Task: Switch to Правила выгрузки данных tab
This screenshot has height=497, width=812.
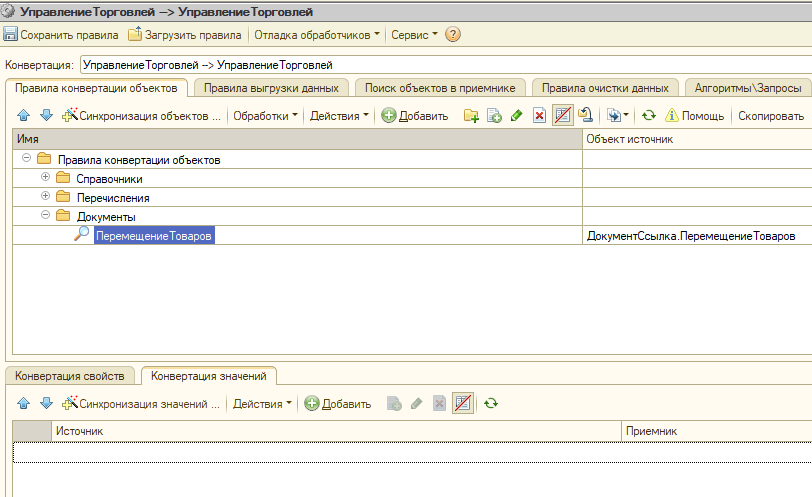Action: 271,88
